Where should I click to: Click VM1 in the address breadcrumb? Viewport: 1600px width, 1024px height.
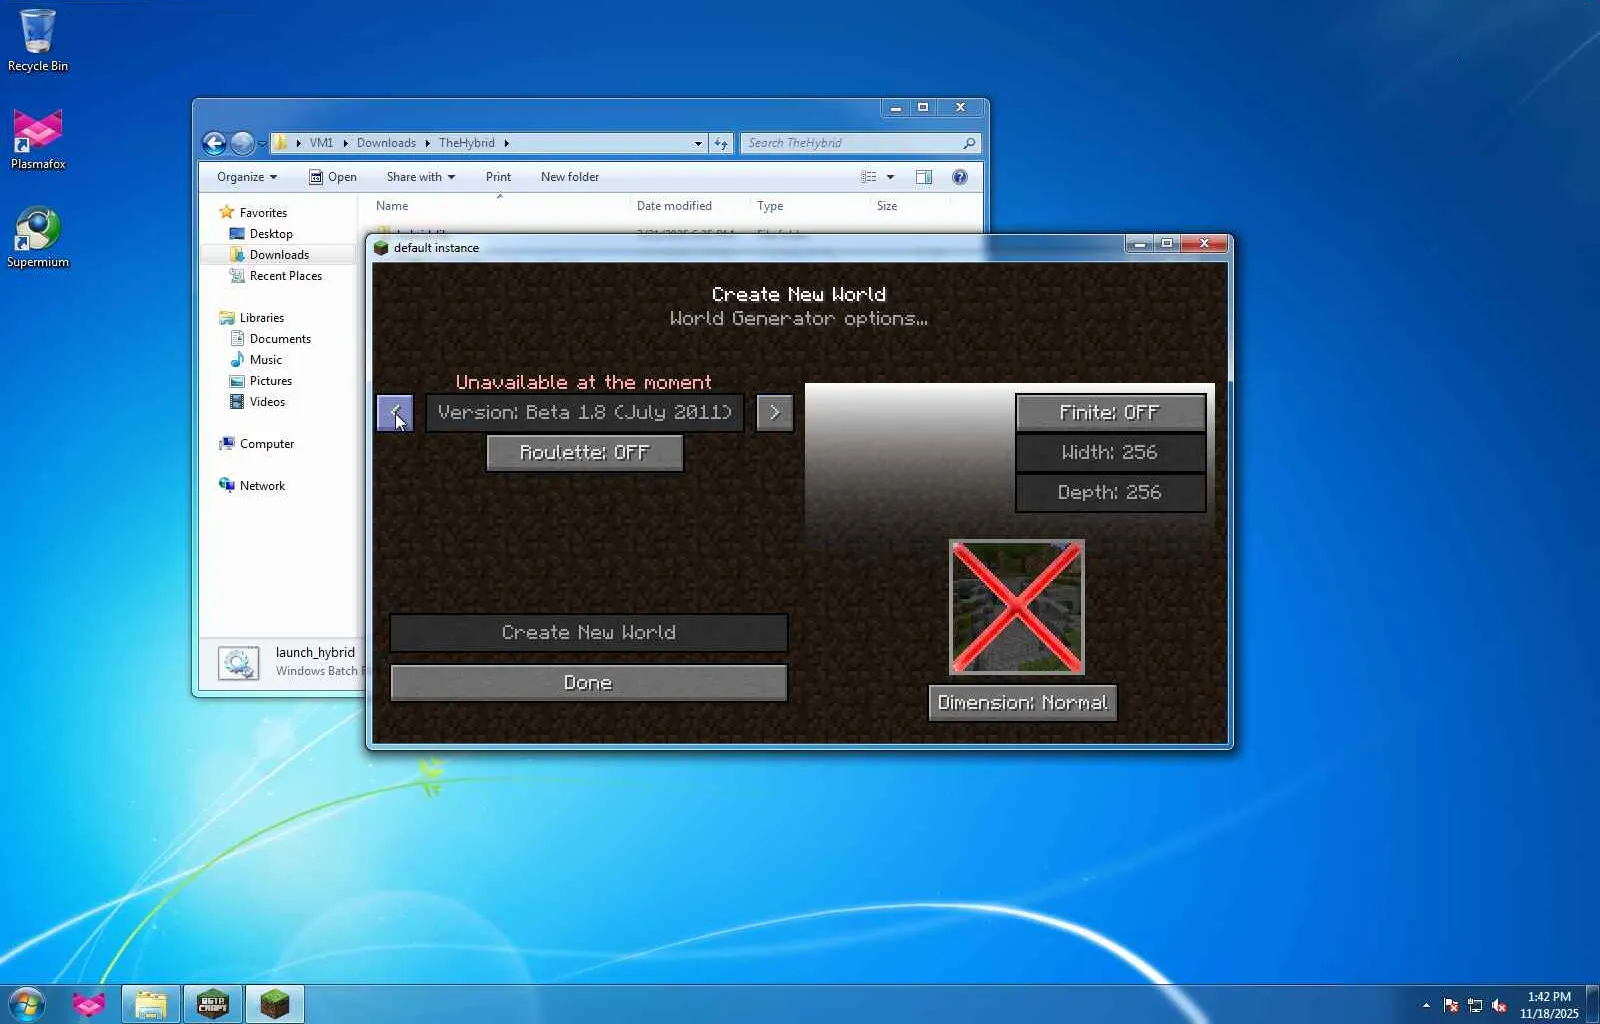[321, 143]
